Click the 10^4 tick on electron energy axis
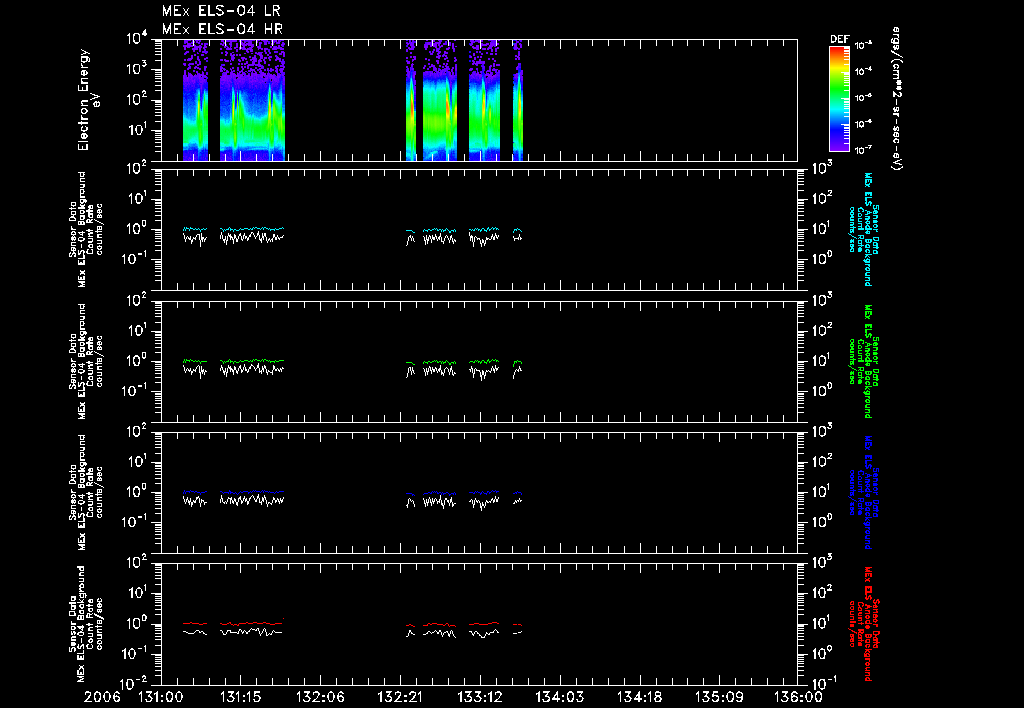 pyautogui.click(x=137, y=39)
